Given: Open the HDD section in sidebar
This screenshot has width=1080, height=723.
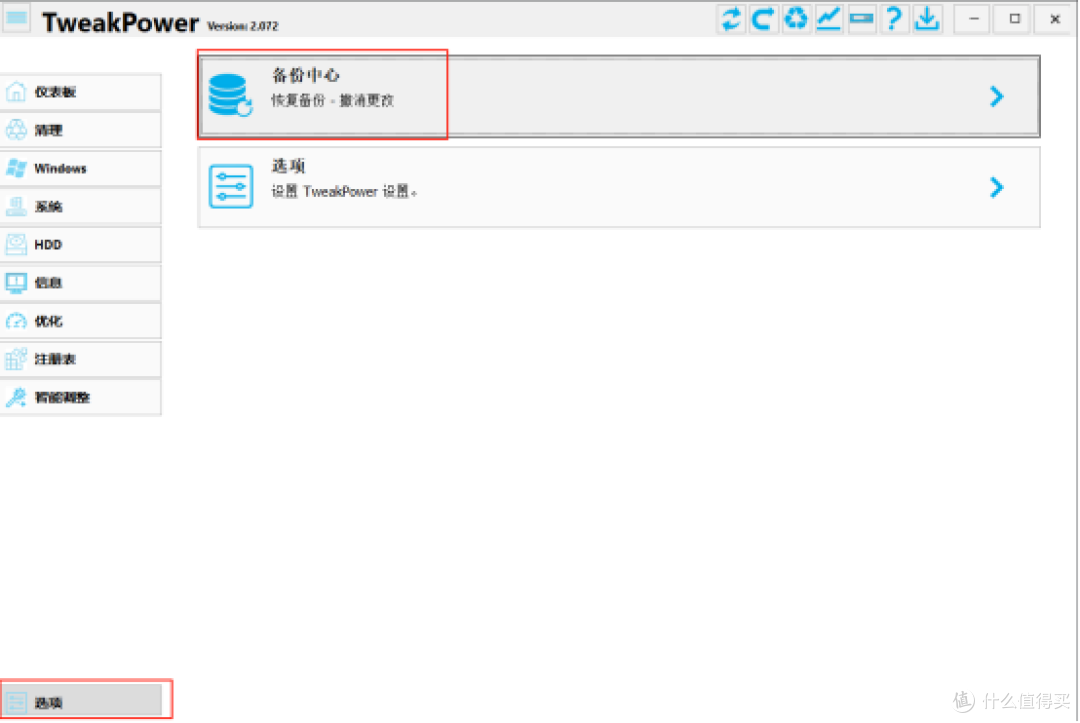Looking at the screenshot, I should pyautogui.click(x=81, y=244).
